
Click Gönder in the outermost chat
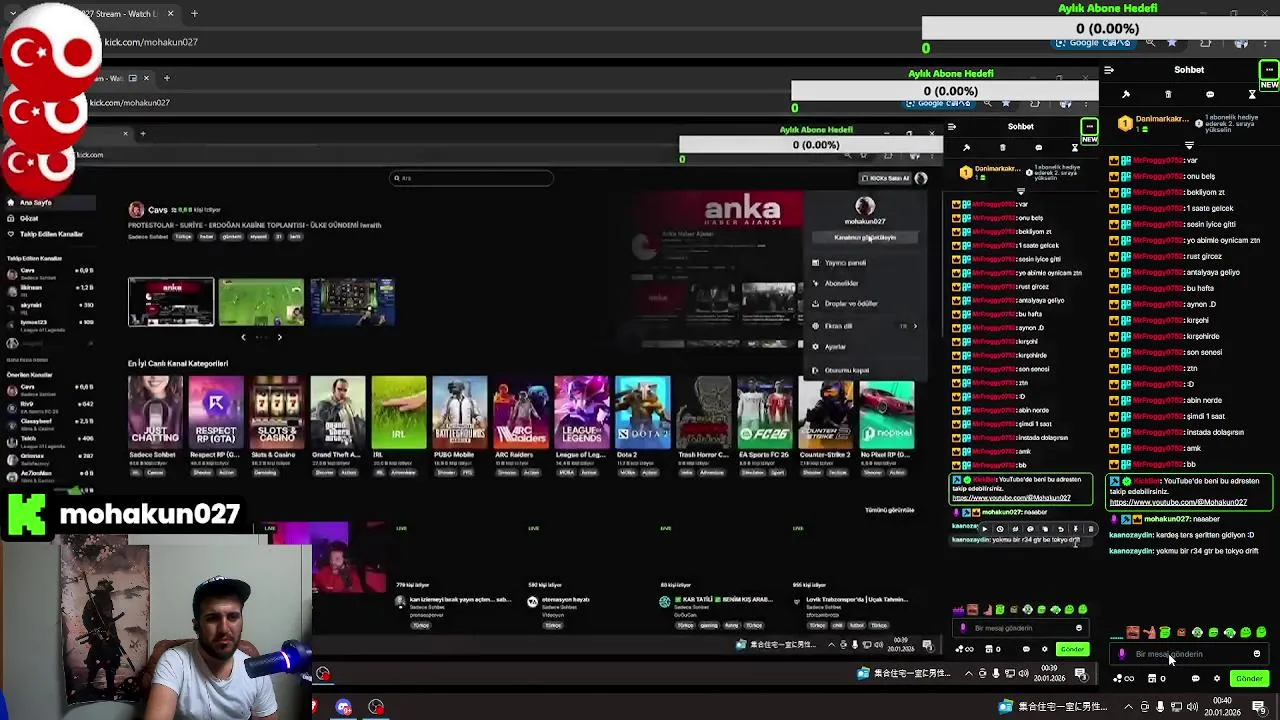click(1249, 679)
